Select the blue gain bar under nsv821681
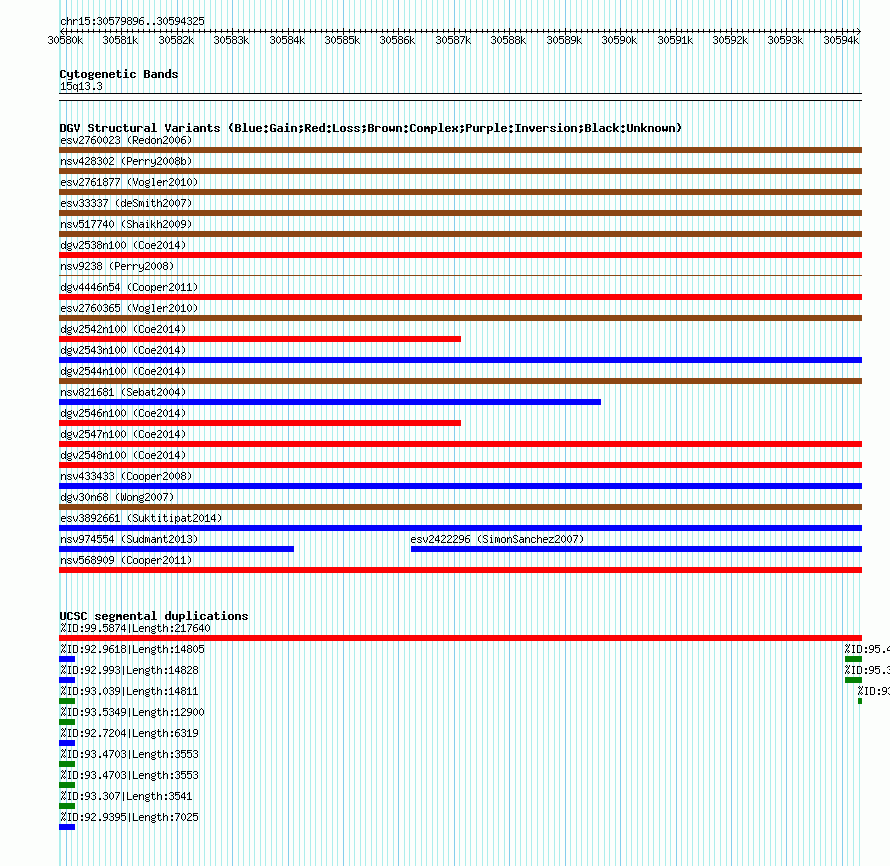This screenshot has height=866, width=890. point(330,402)
